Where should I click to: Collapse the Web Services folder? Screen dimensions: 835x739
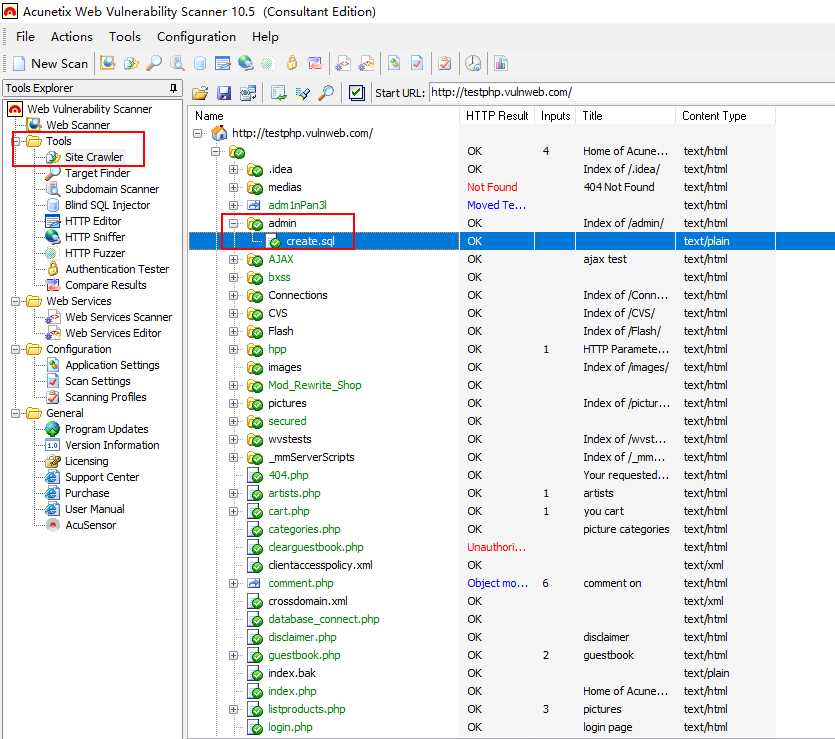click(17, 301)
